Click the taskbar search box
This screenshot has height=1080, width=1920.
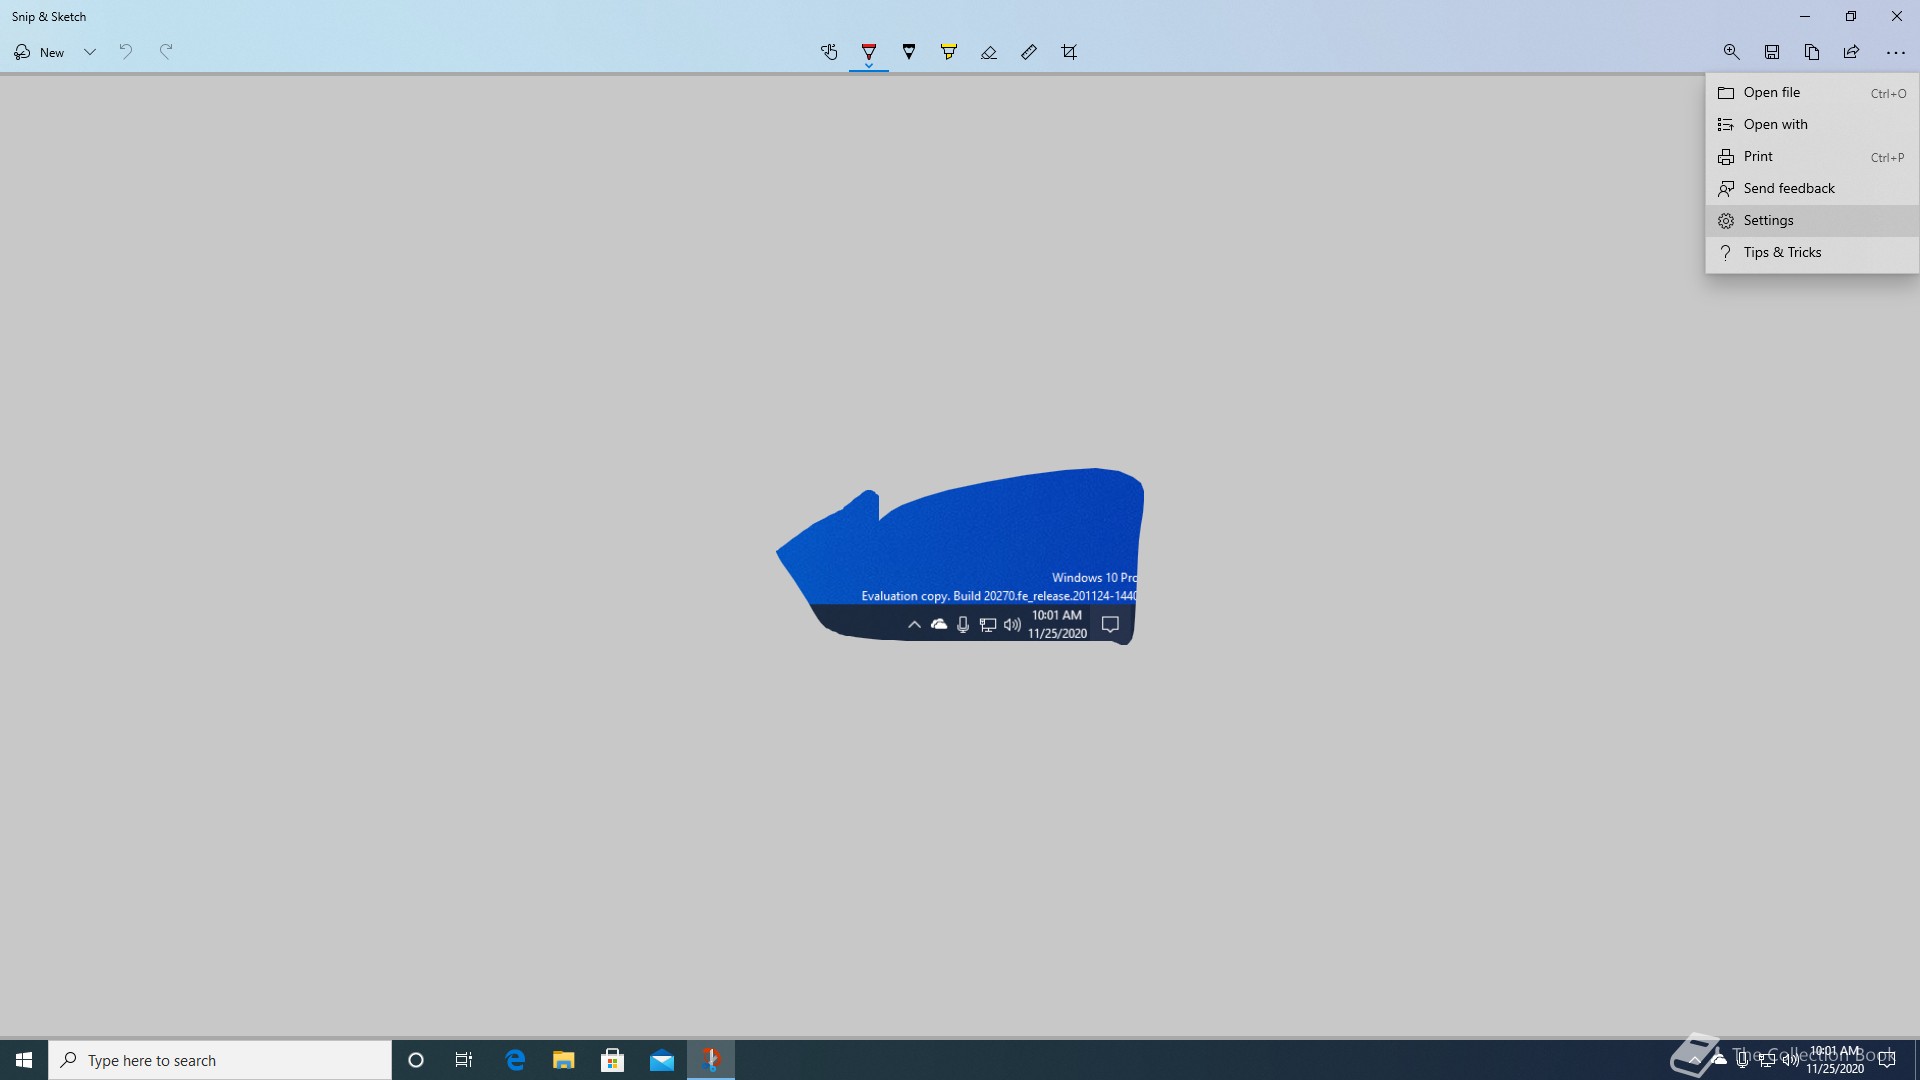tap(220, 1060)
